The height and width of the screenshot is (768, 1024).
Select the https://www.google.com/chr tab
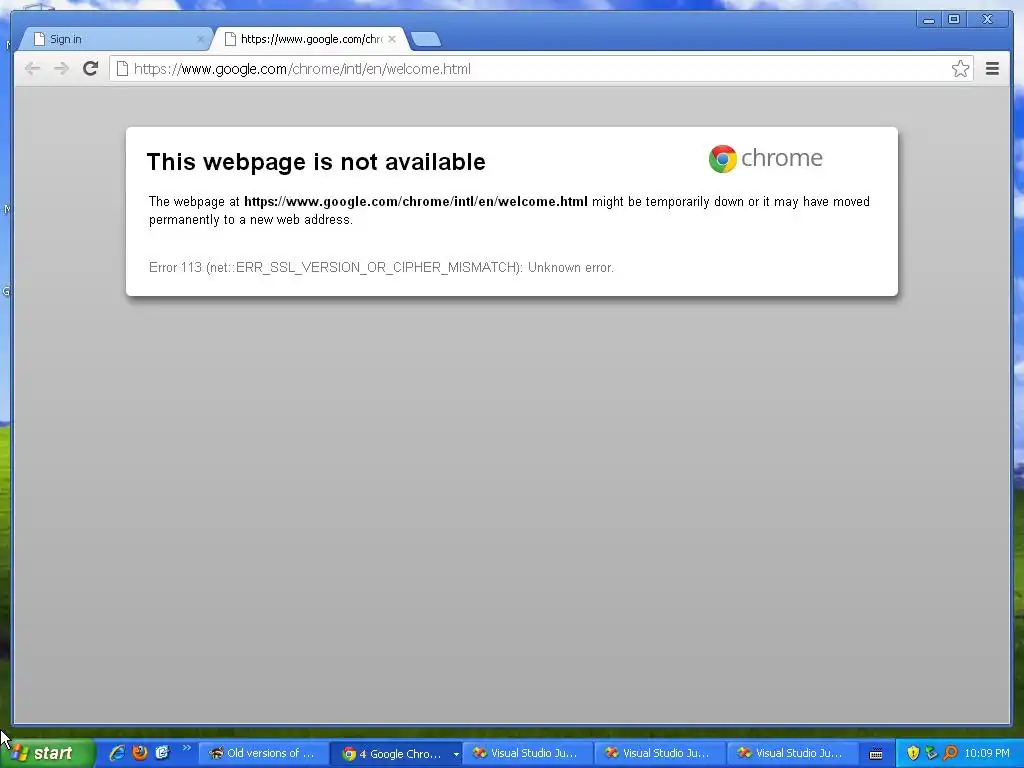tap(312, 39)
